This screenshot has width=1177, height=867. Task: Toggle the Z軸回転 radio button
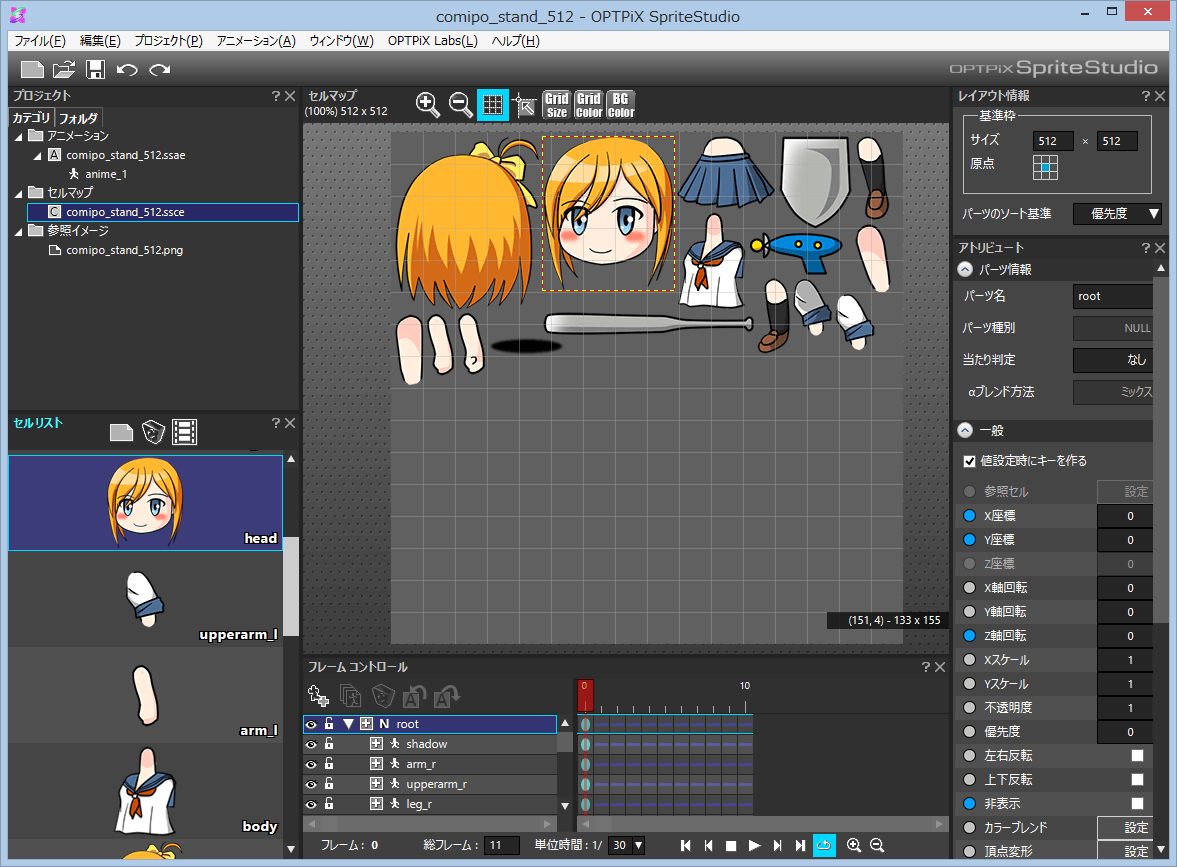tap(970, 636)
